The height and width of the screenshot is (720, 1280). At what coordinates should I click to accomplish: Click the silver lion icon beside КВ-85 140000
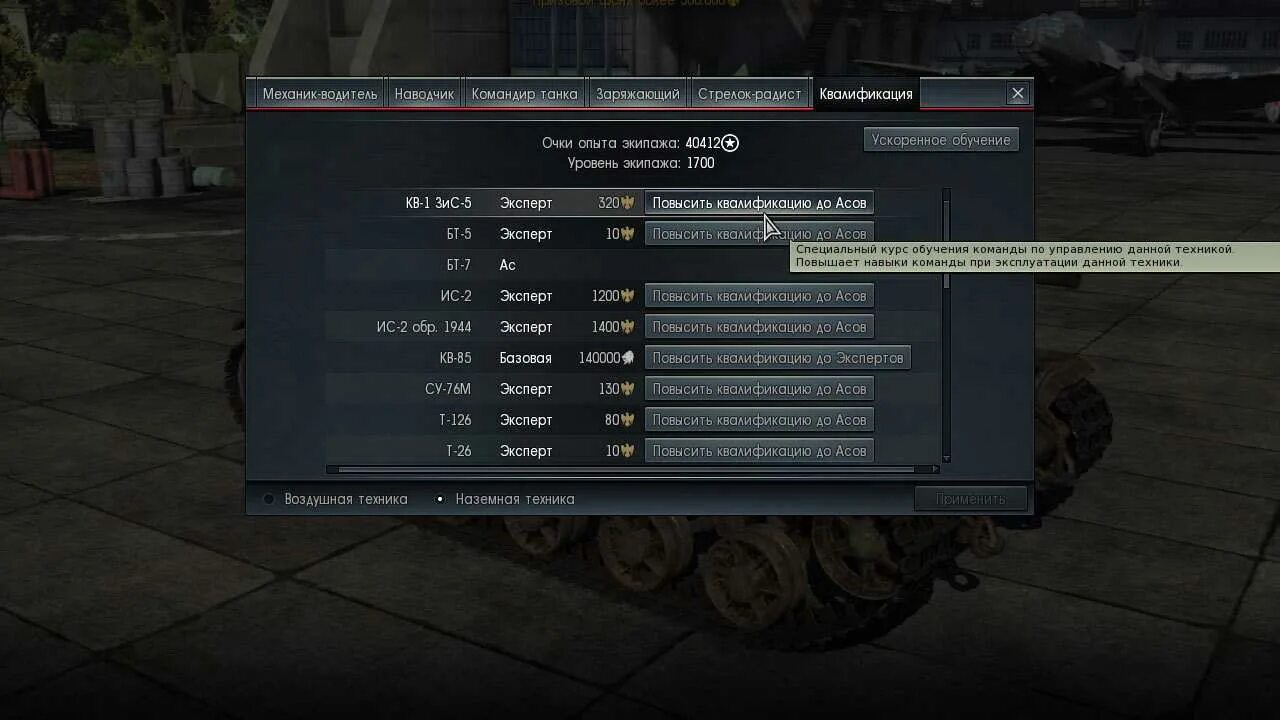point(628,358)
